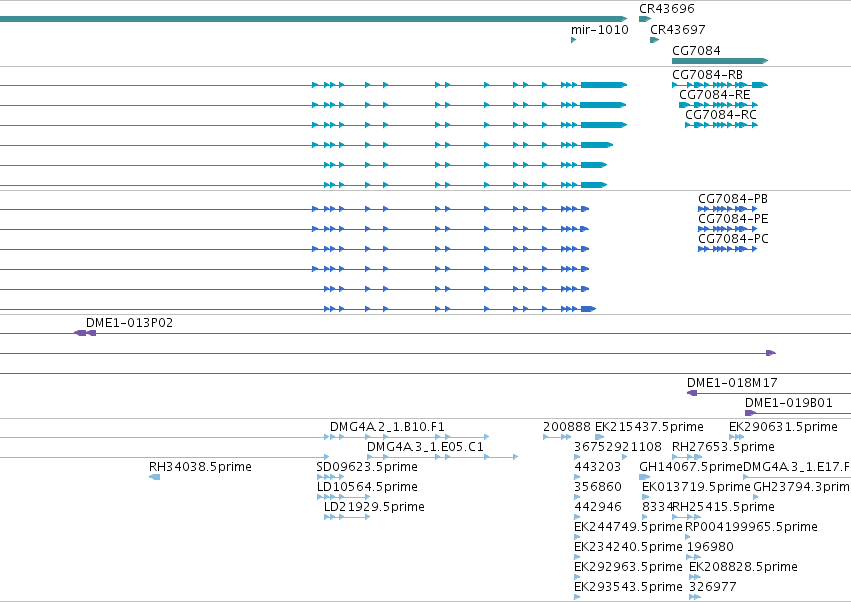Click the 443203 EST label
Image resolution: width=851 pixels, height=602 pixels.
(598, 467)
